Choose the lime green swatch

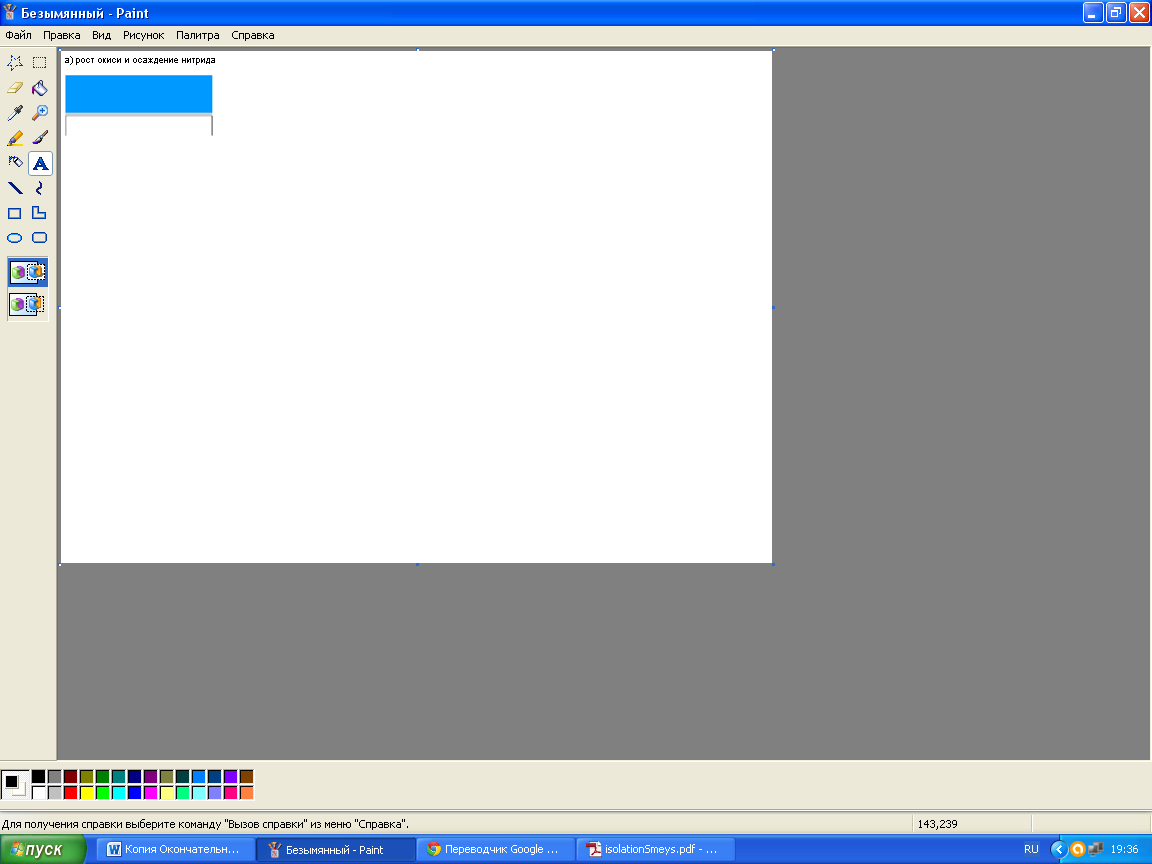point(103,793)
